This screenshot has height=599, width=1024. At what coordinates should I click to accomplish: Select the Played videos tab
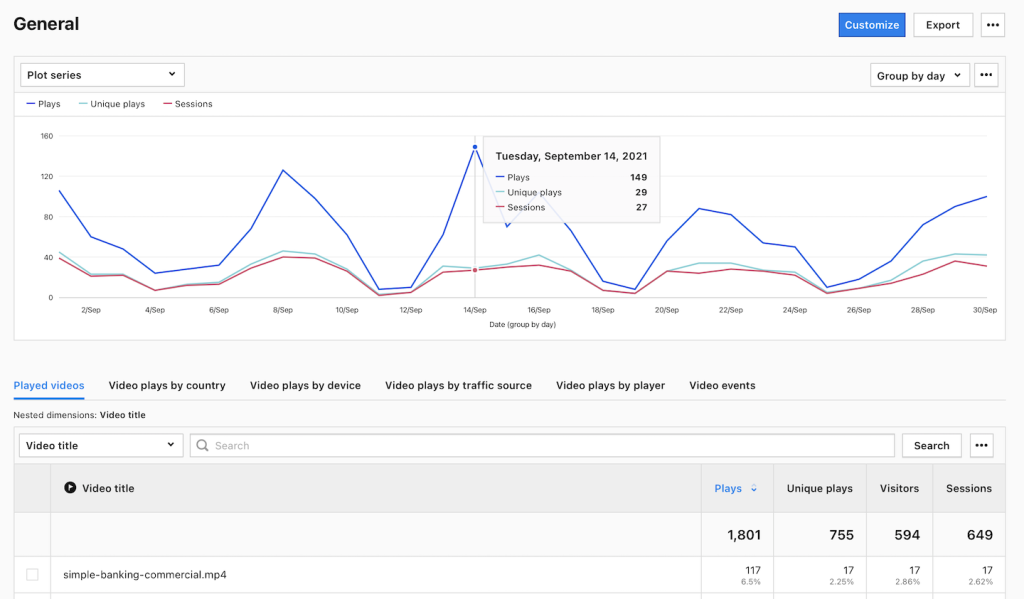click(x=49, y=385)
